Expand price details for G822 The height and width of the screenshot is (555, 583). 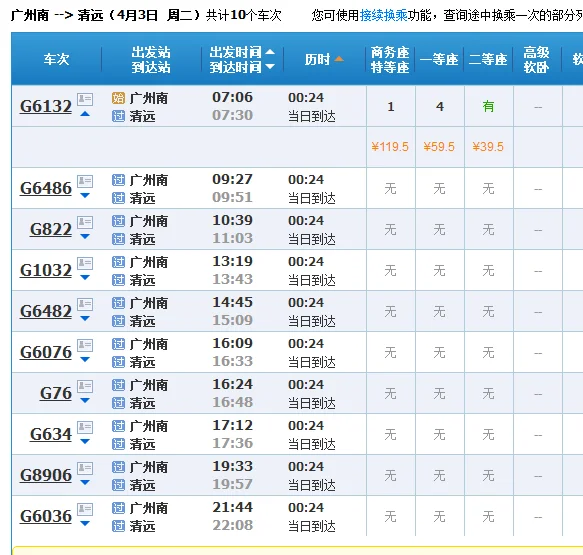[x=85, y=236]
